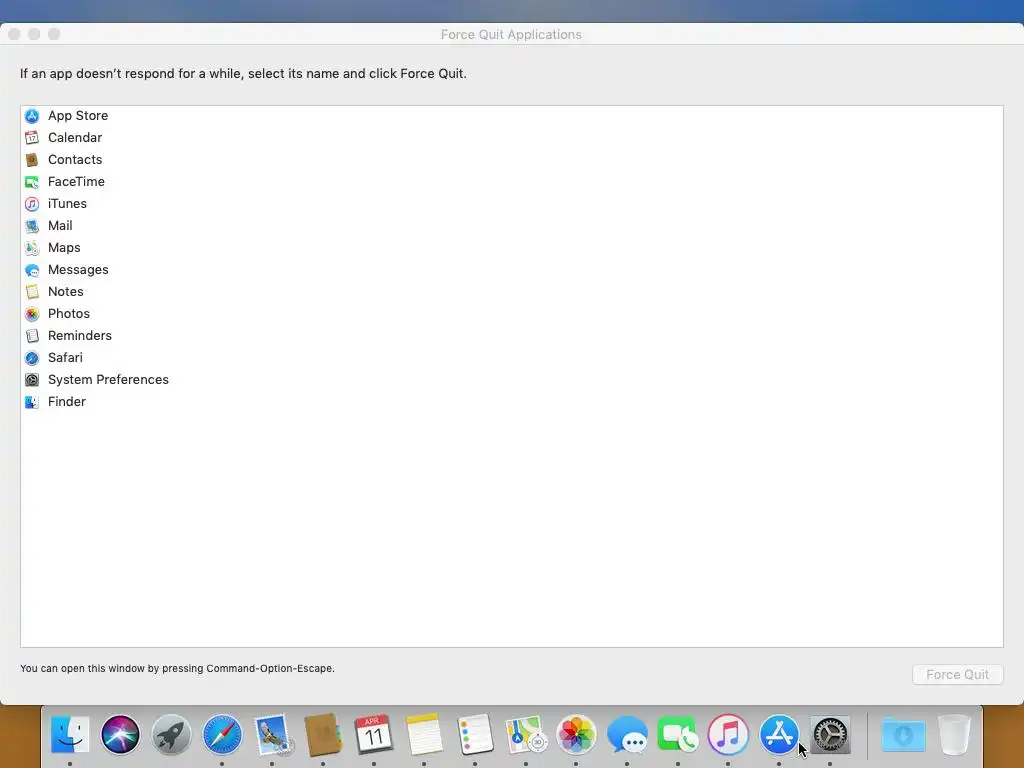Open Launchpad rocket in the Dock

[x=171, y=735]
